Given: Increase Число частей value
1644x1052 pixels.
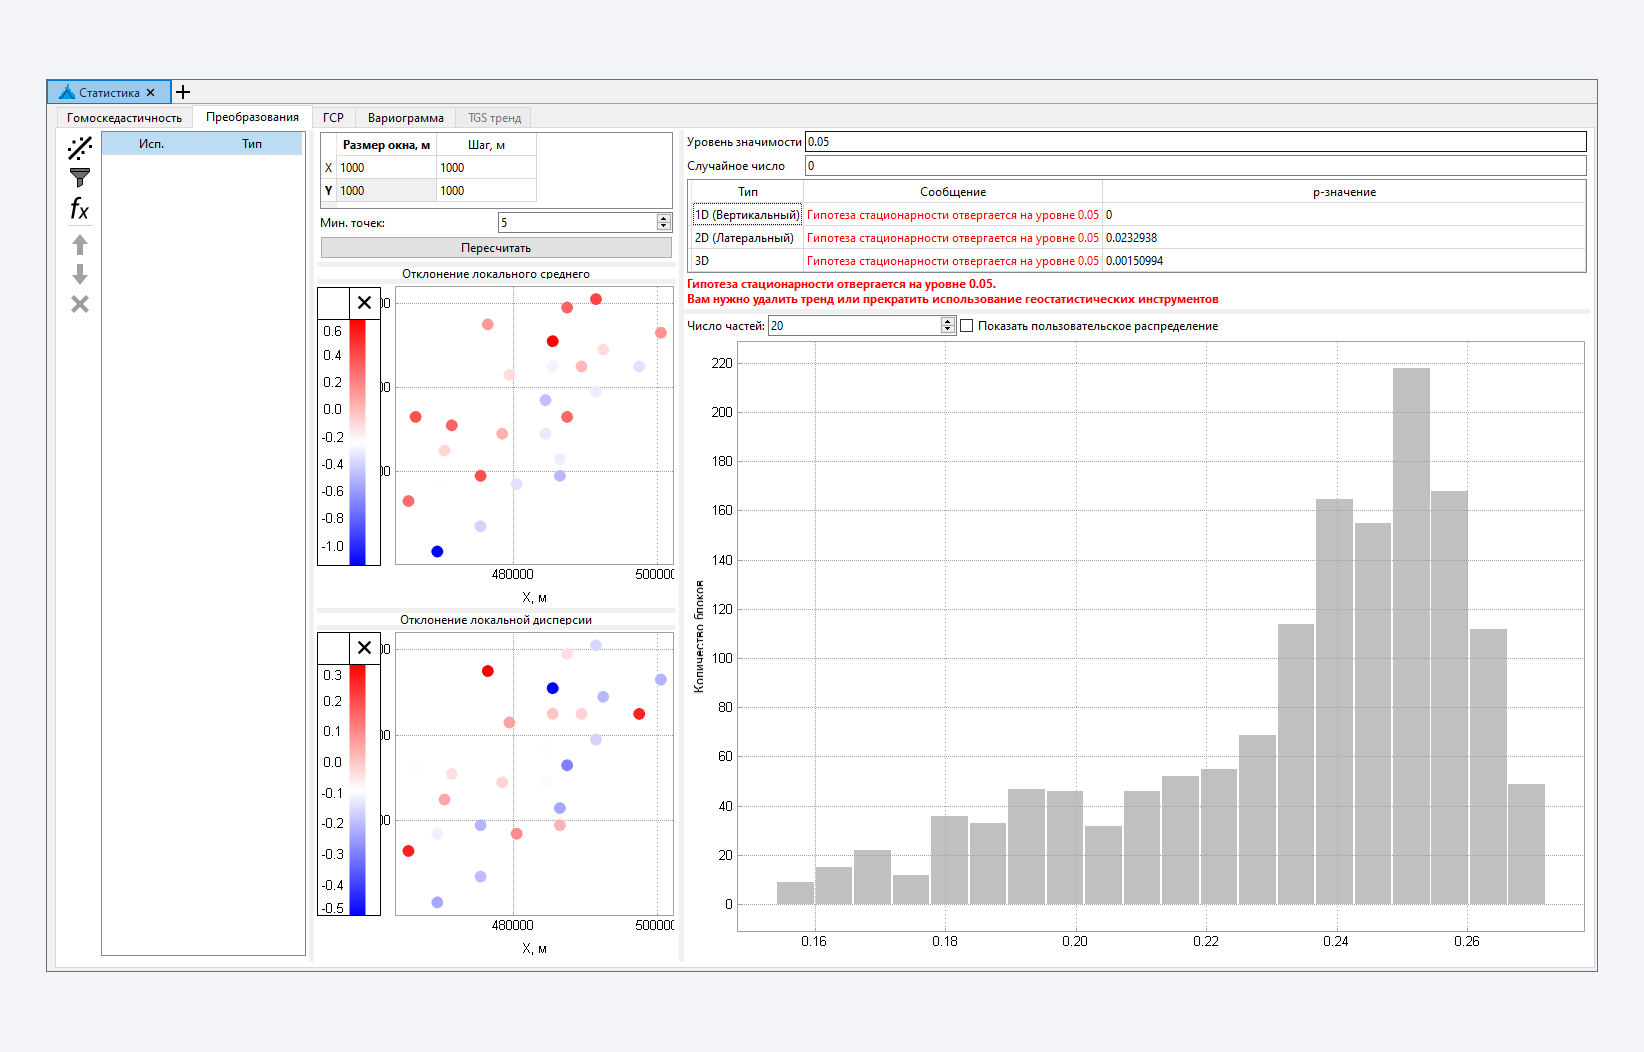Looking at the screenshot, I should tap(947, 322).
